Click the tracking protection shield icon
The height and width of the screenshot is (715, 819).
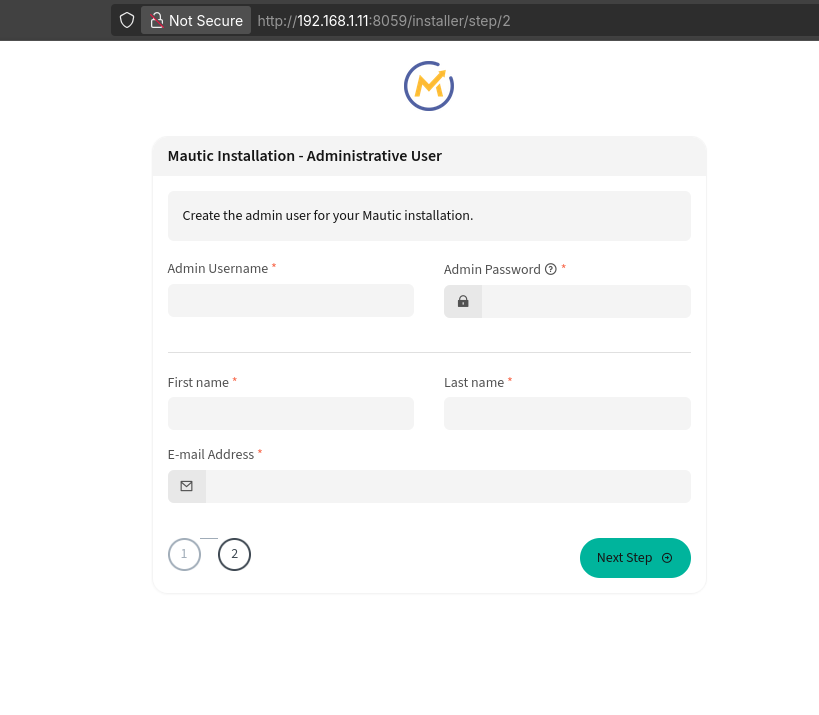click(127, 20)
